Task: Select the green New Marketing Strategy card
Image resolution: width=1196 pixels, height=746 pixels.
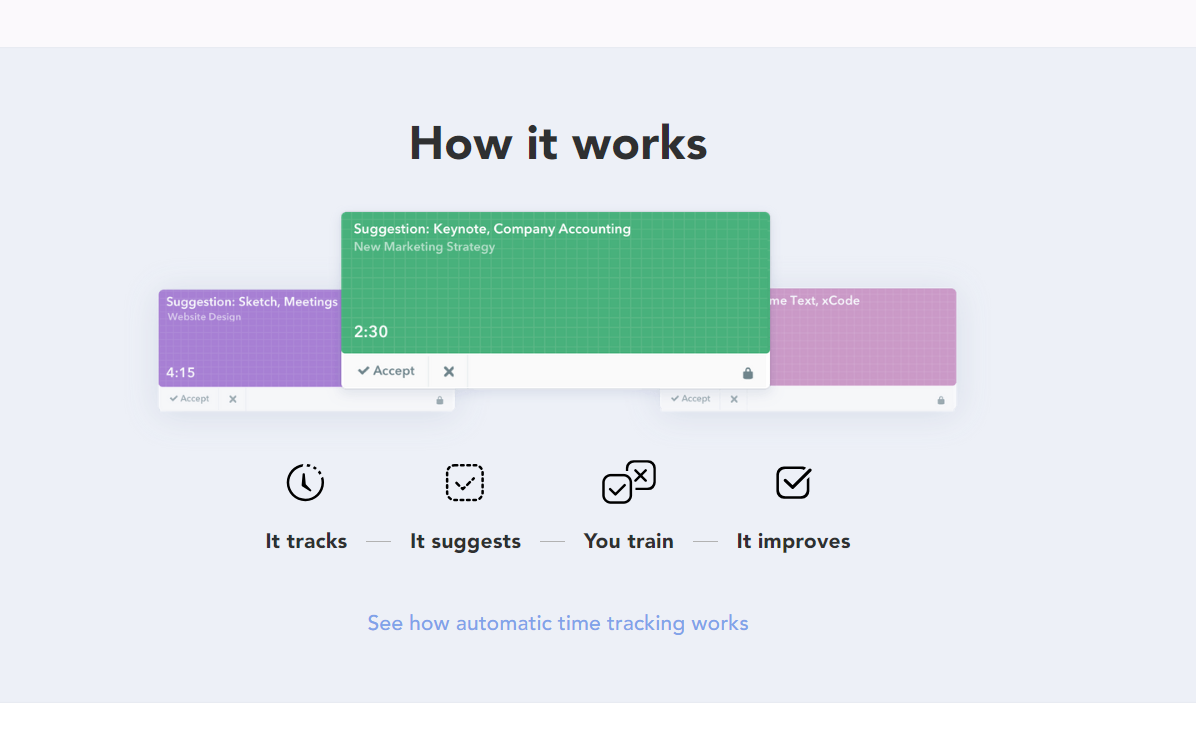Action: 555,285
